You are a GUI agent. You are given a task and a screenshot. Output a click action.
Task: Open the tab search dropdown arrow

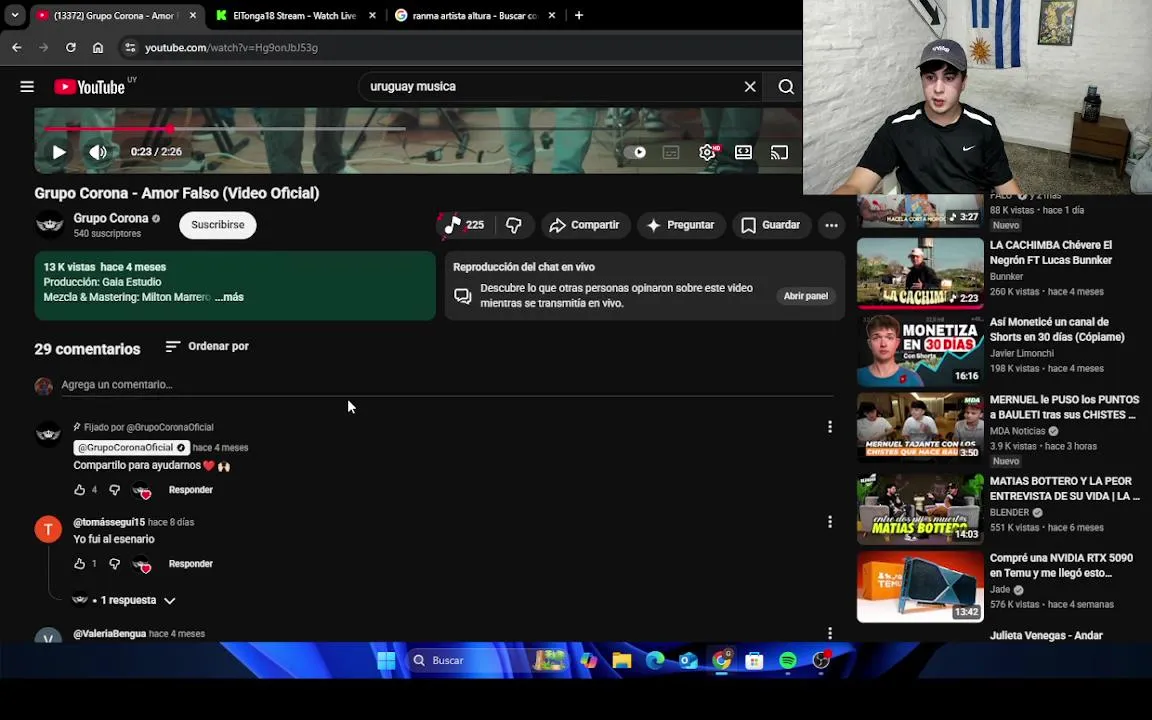[15, 15]
